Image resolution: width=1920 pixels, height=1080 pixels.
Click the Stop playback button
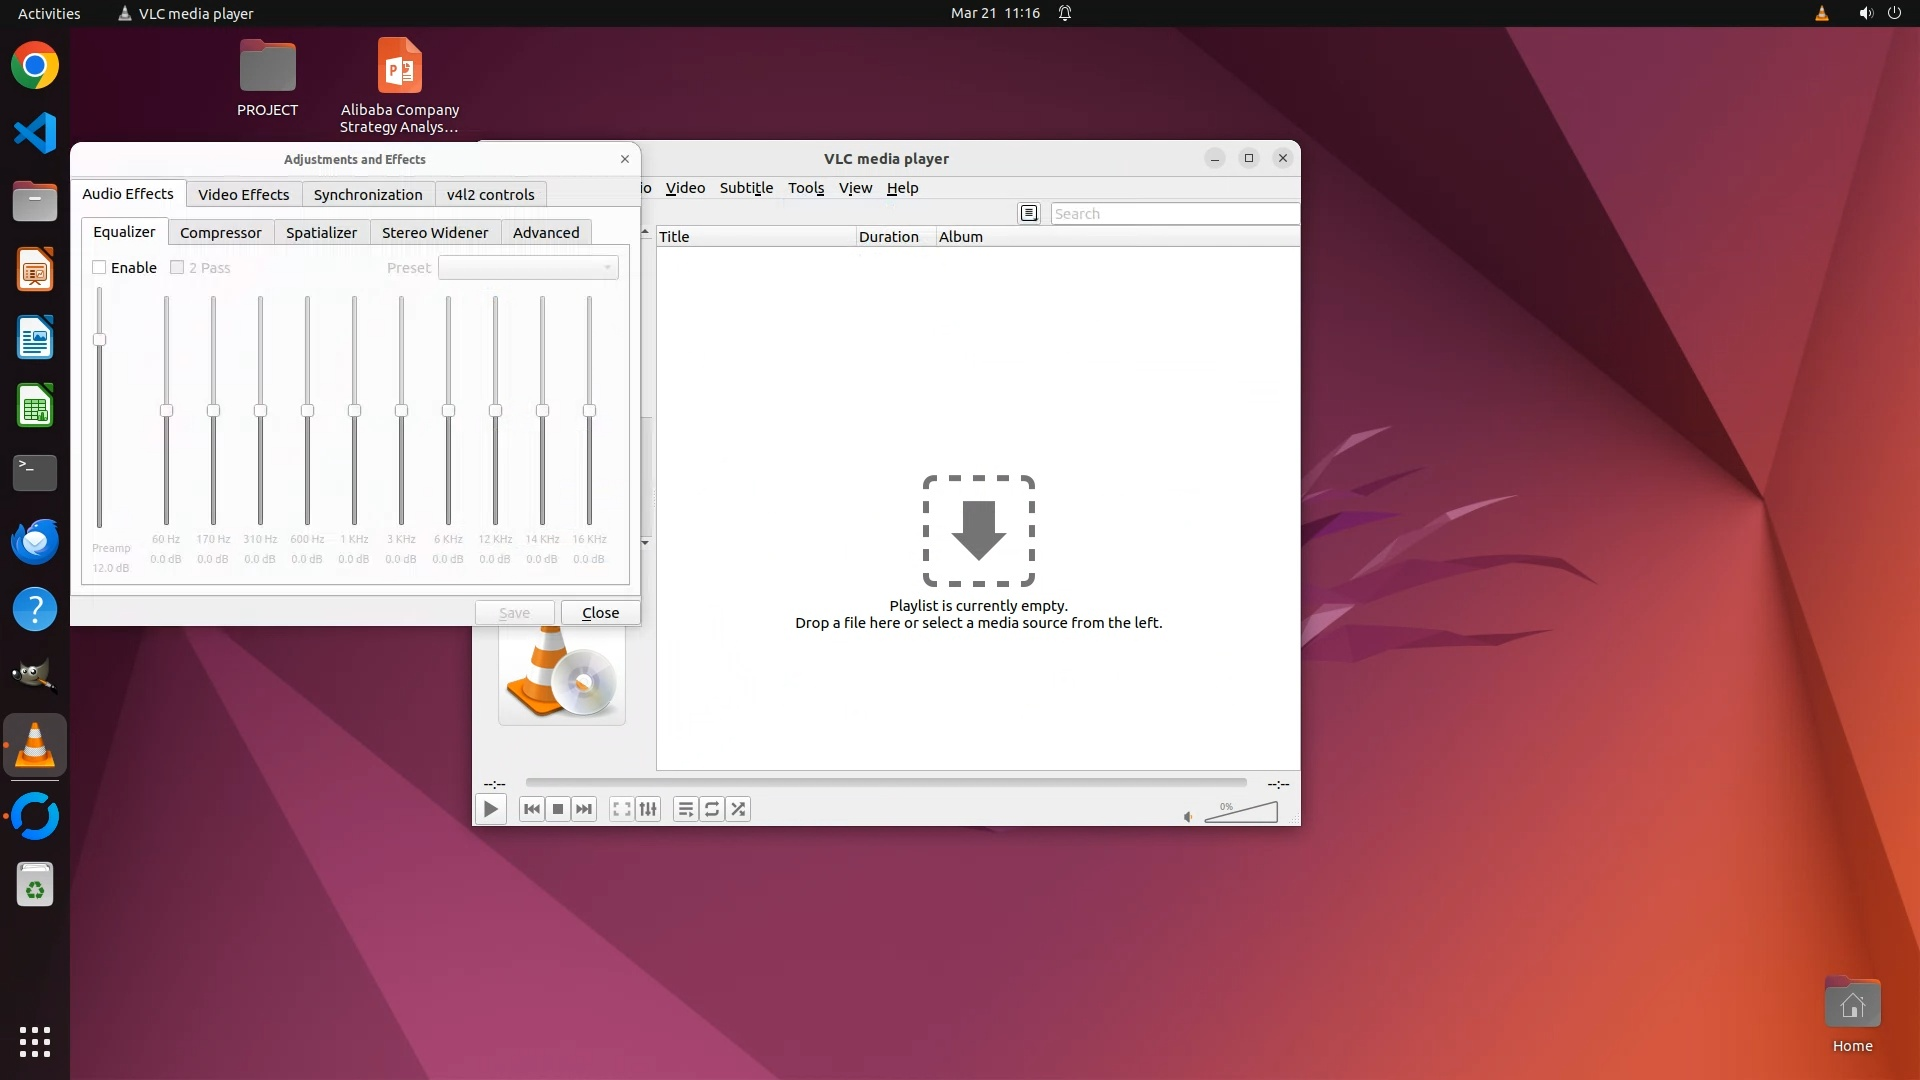[x=558, y=809]
